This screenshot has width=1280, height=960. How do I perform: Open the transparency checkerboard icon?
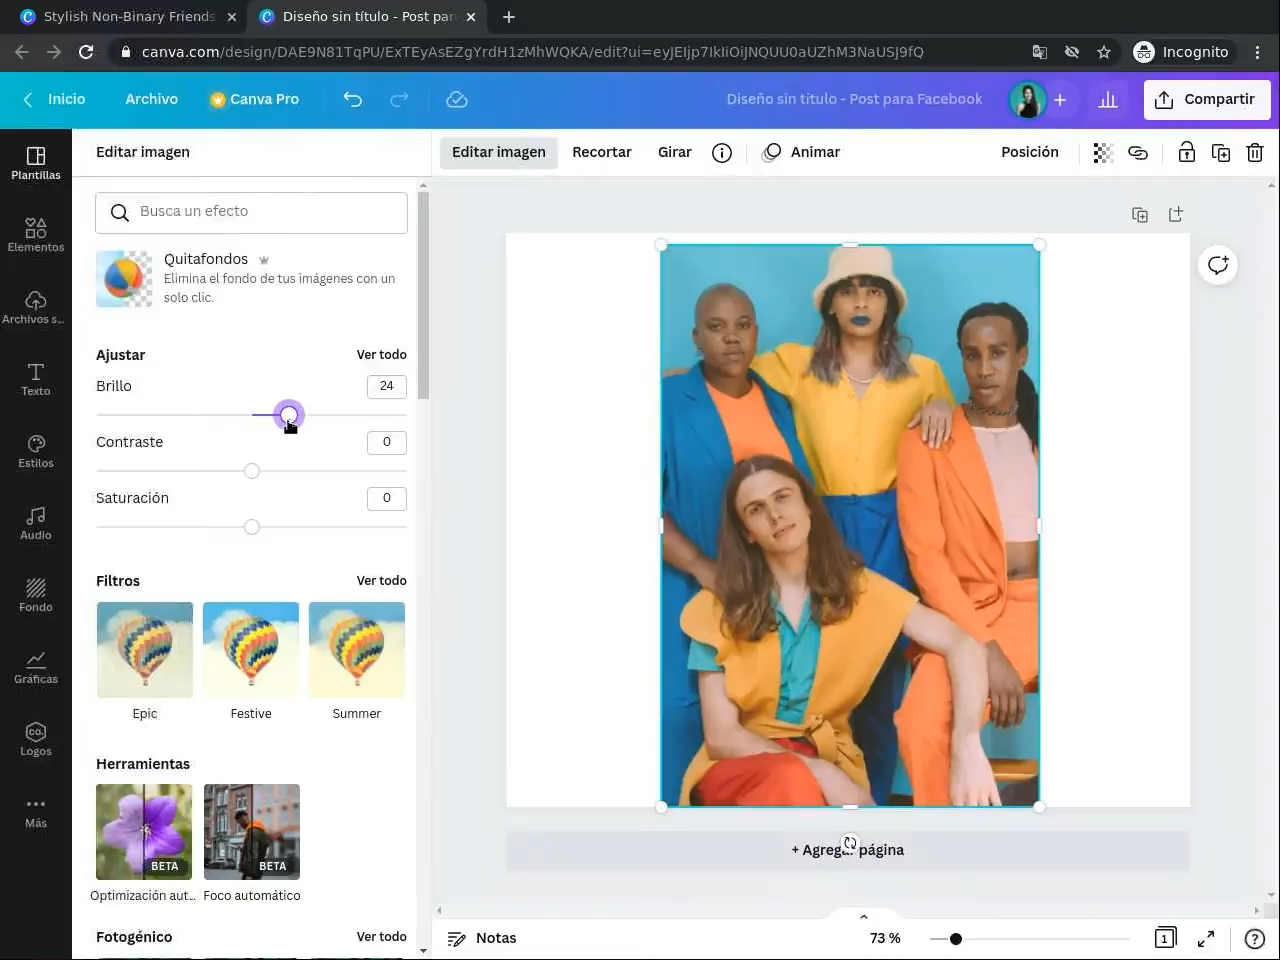[1102, 153]
